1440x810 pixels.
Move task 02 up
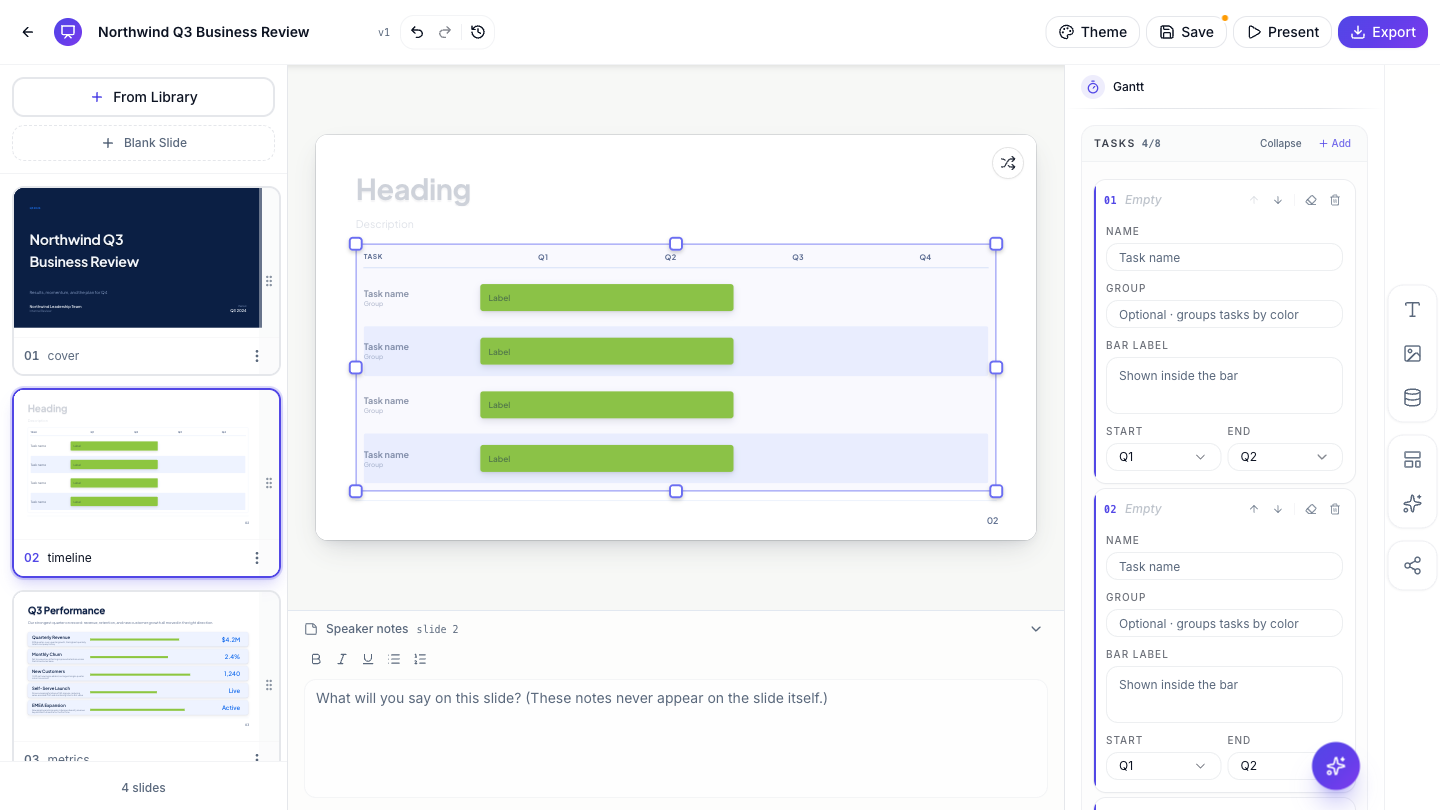pyautogui.click(x=1254, y=509)
